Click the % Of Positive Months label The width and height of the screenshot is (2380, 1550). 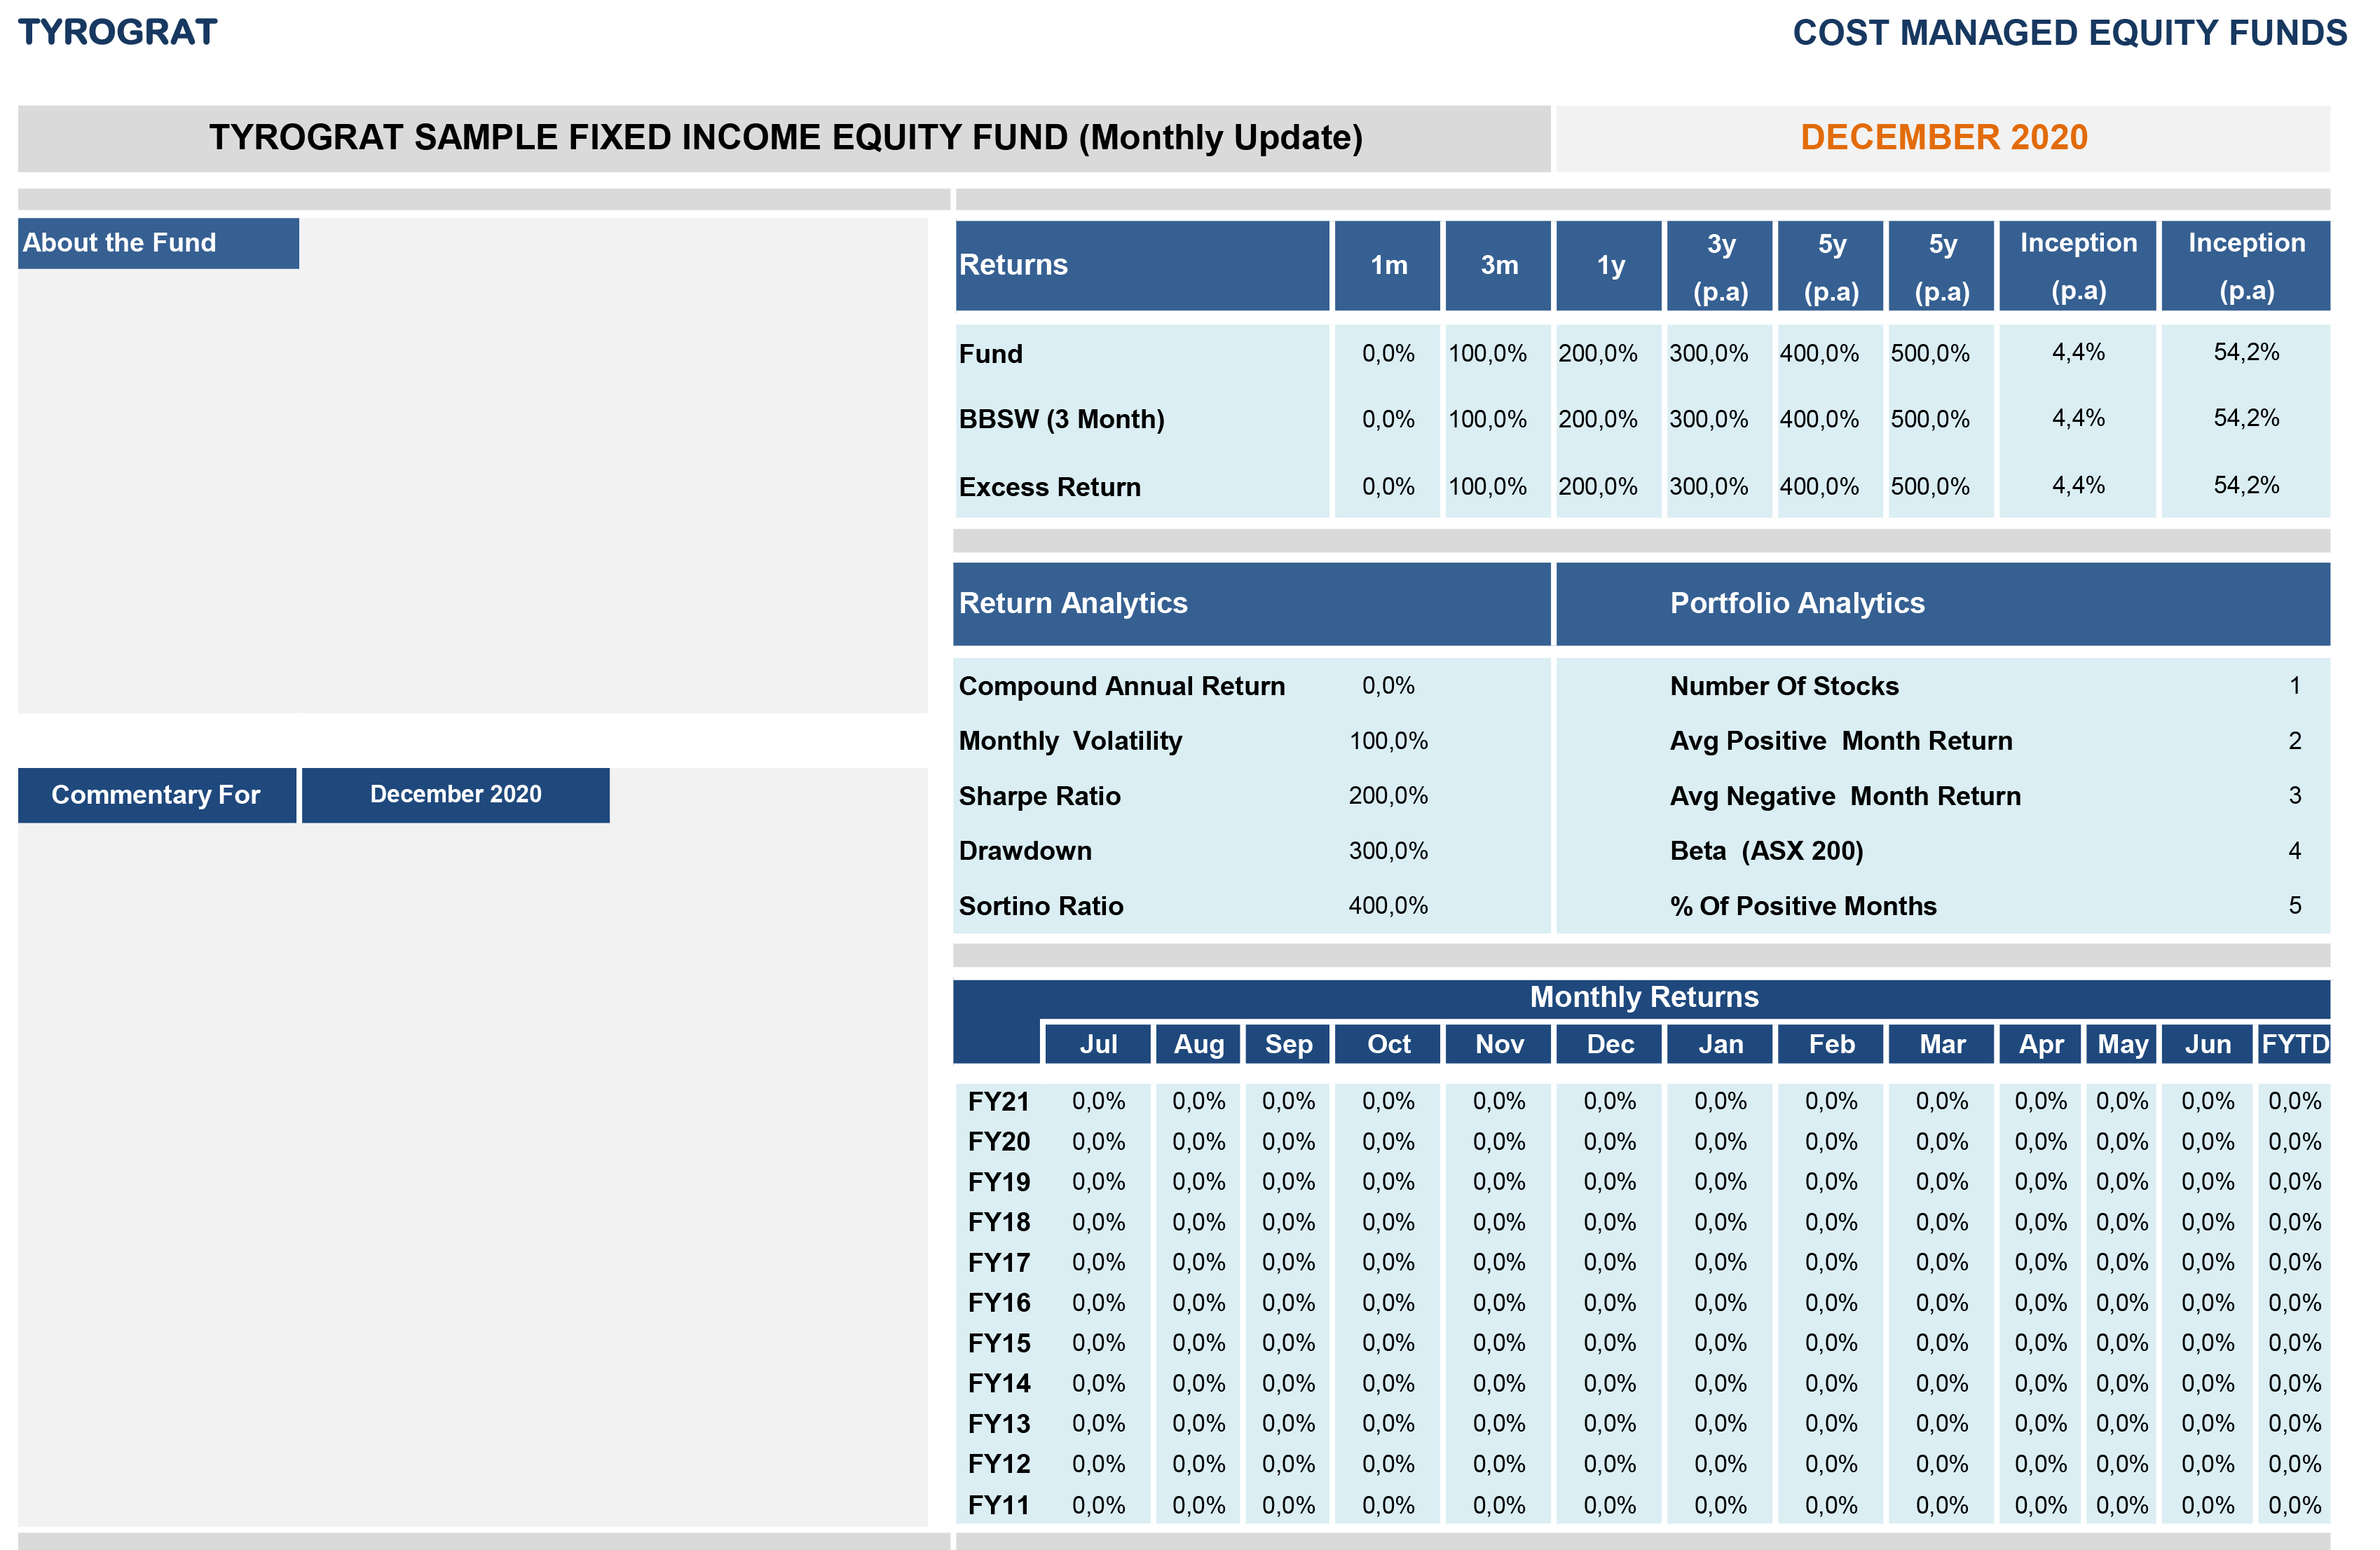point(1803,906)
